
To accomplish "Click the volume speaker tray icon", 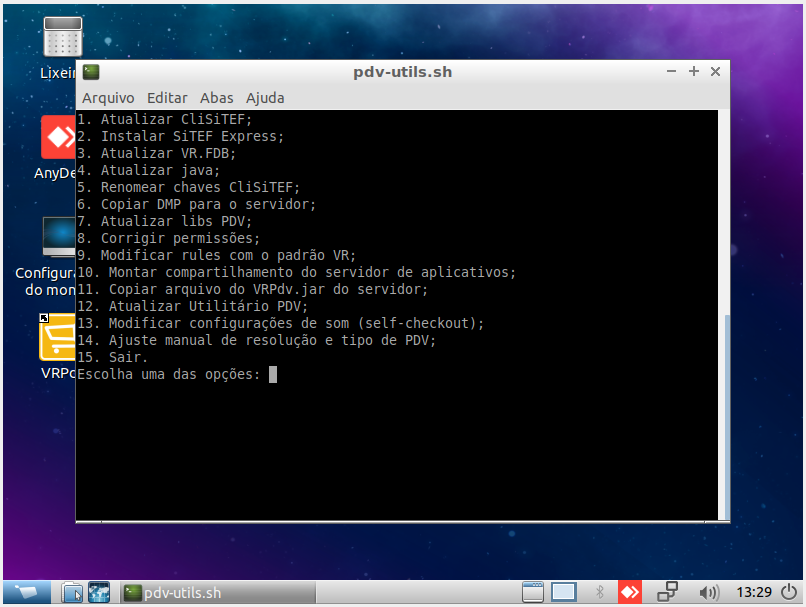I will click(x=709, y=592).
